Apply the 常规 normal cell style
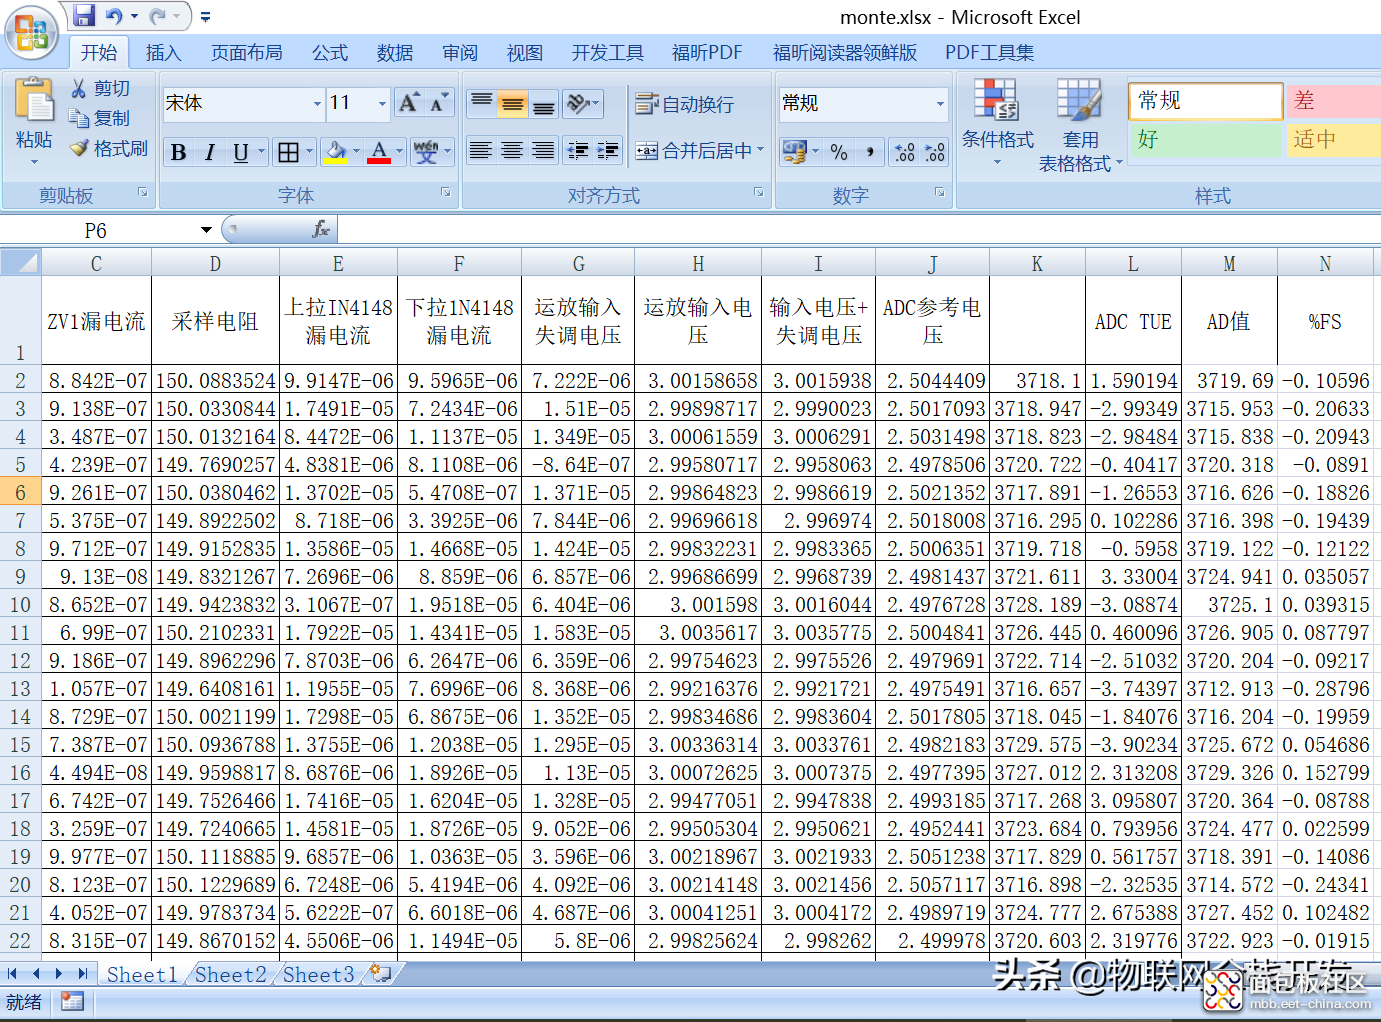The width and height of the screenshot is (1381, 1022). point(1205,101)
